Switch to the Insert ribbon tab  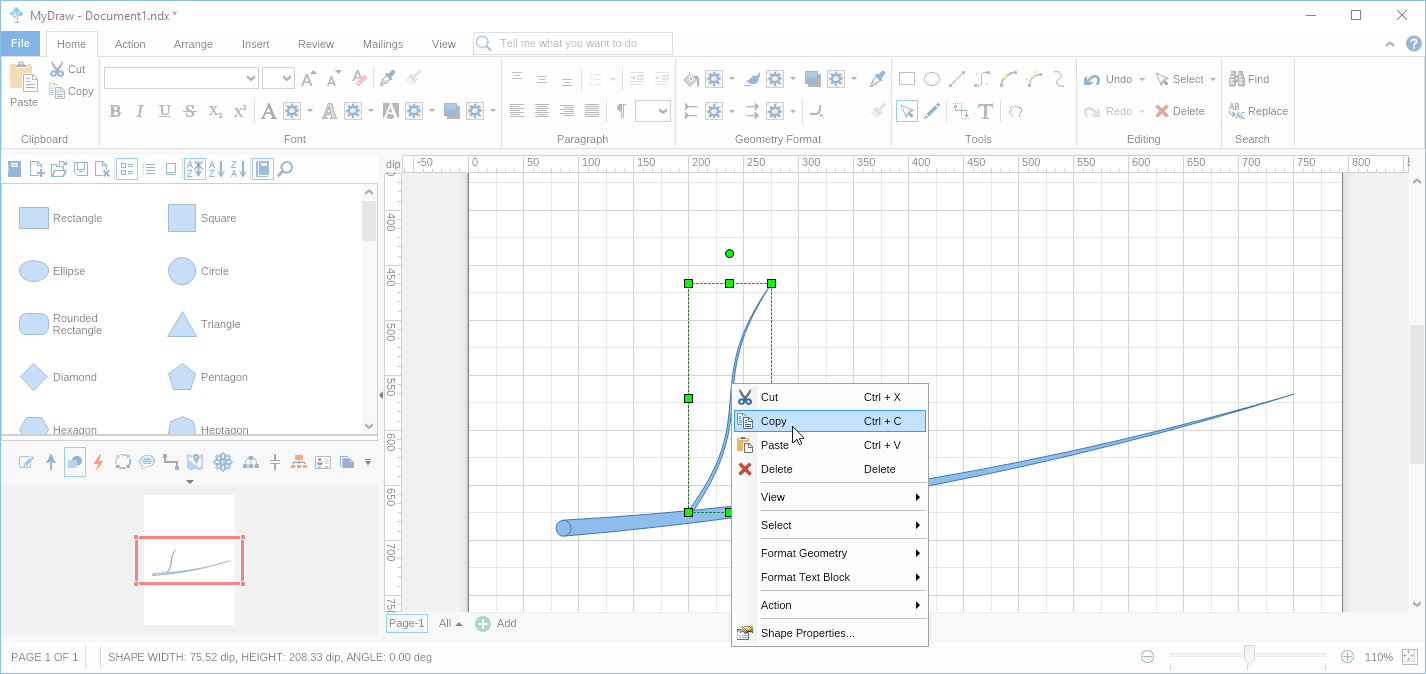255,44
